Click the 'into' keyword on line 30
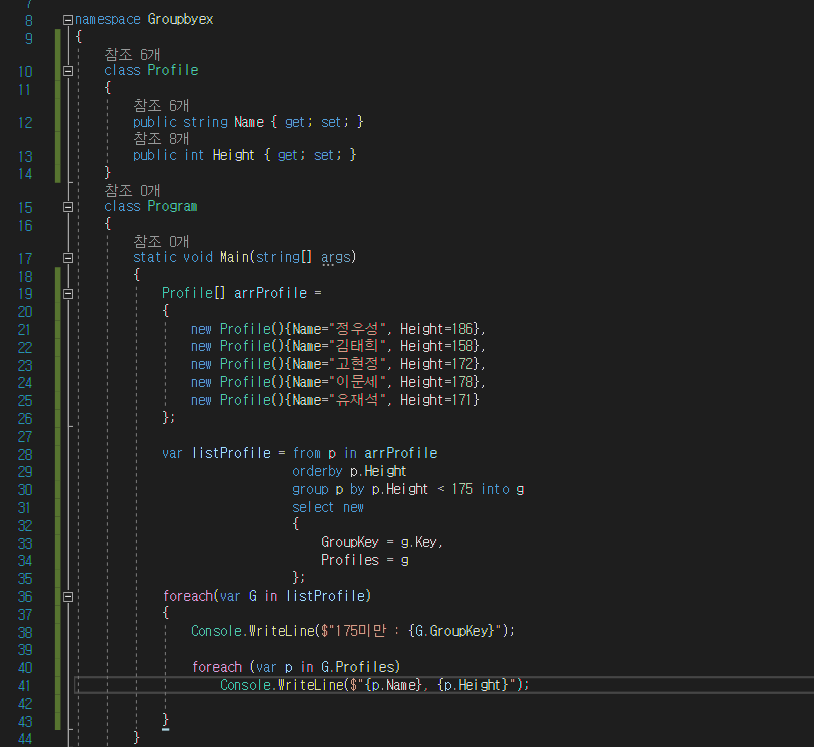 tap(495, 489)
